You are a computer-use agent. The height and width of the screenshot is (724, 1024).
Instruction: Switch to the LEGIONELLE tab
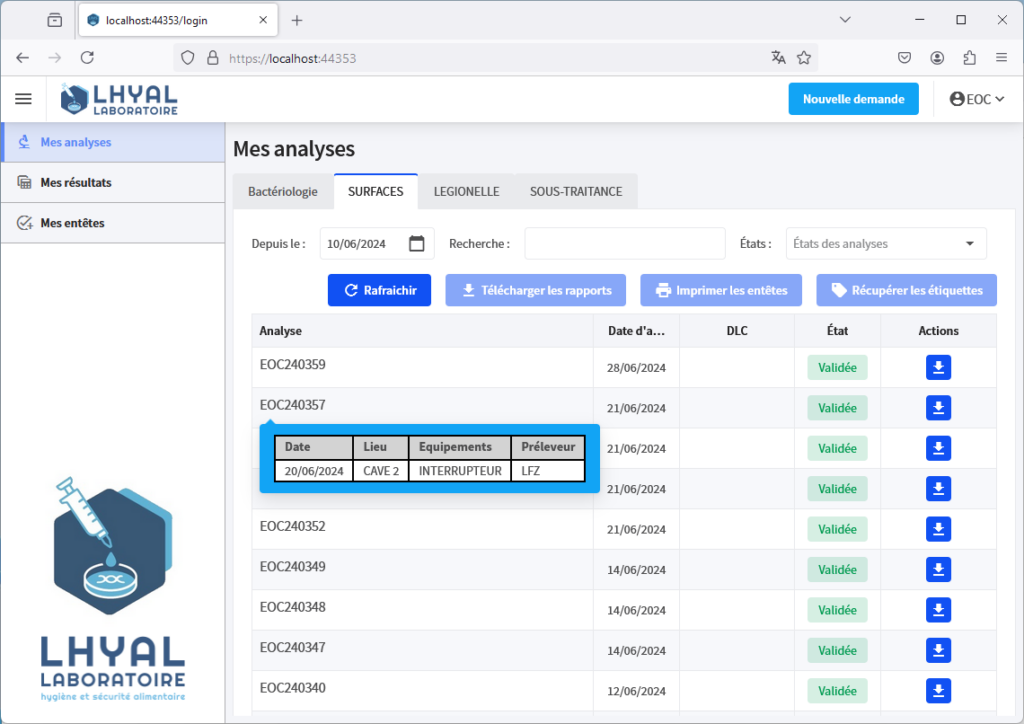tap(466, 191)
